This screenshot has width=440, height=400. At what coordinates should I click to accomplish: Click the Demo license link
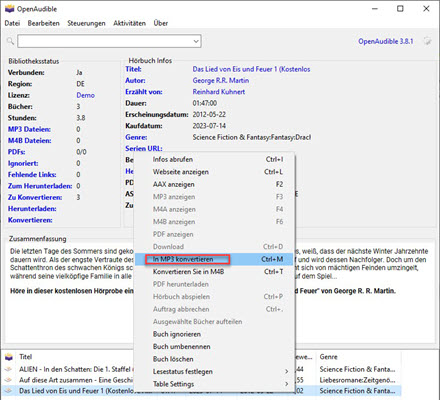(86, 95)
